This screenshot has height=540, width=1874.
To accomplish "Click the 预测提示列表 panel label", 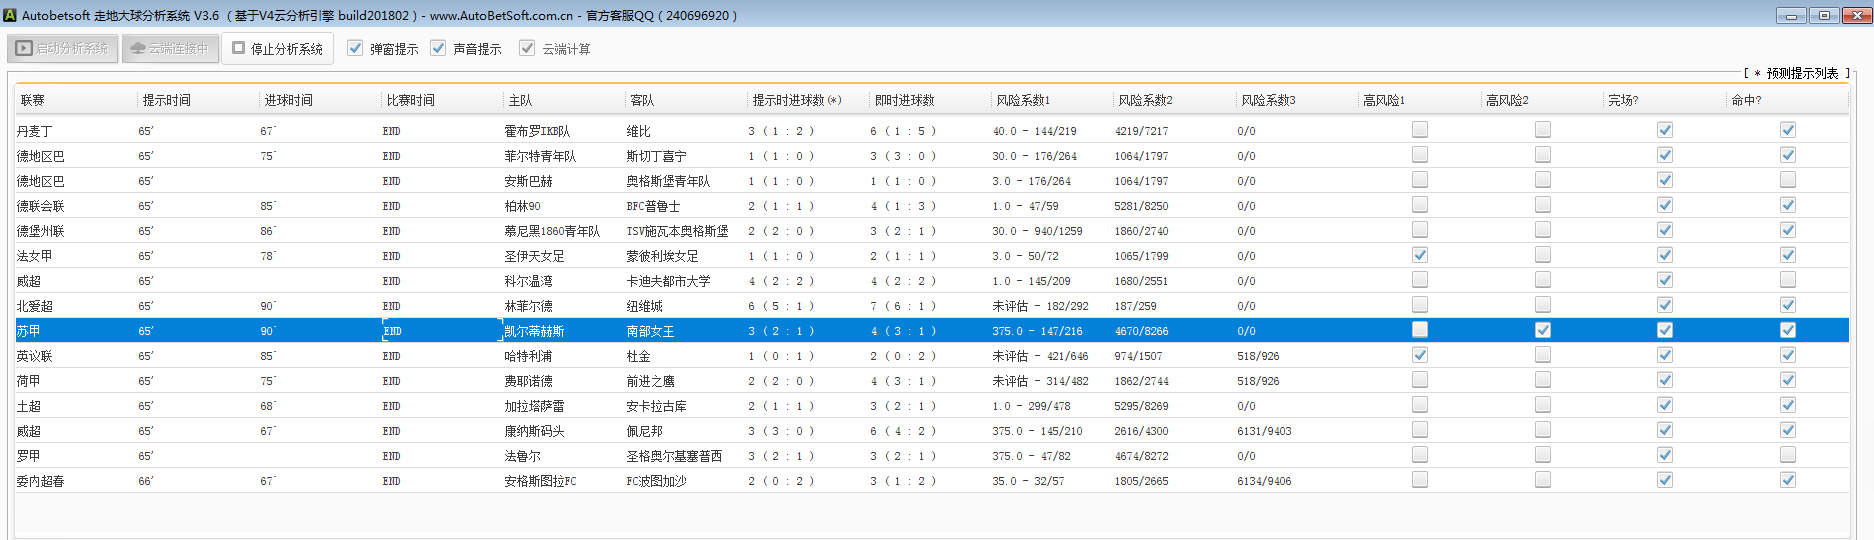I will (1801, 73).
